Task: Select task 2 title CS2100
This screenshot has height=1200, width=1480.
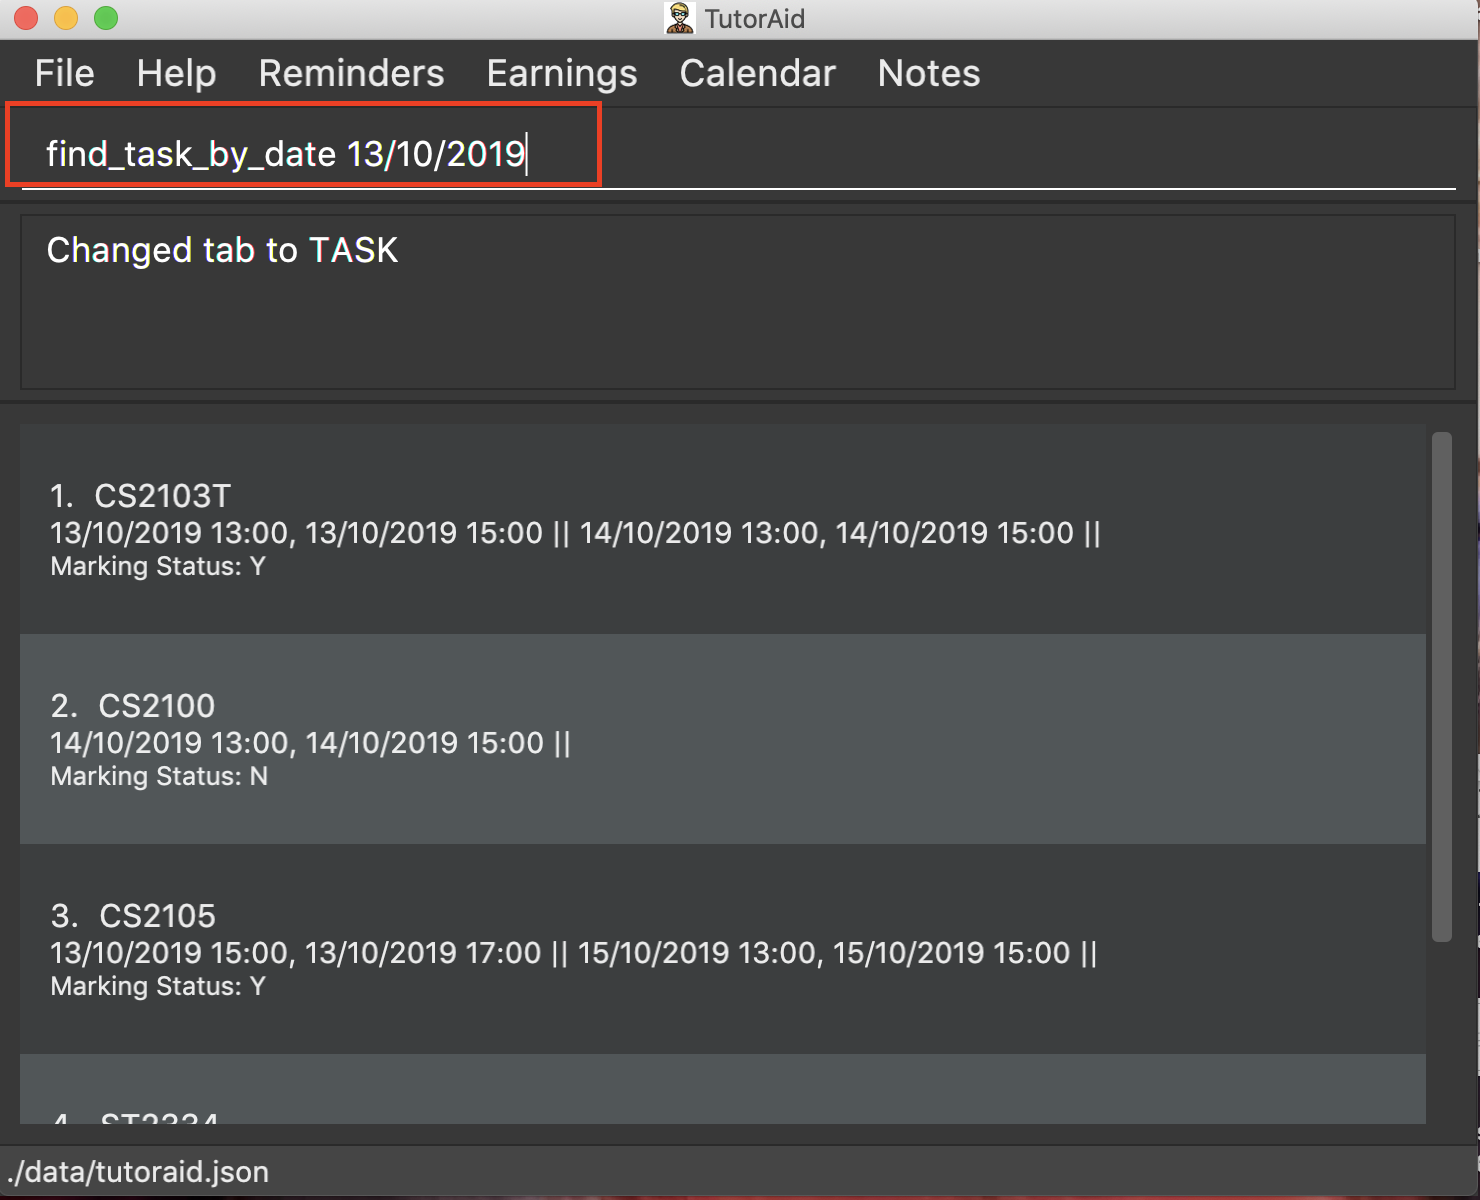Action: 156,706
